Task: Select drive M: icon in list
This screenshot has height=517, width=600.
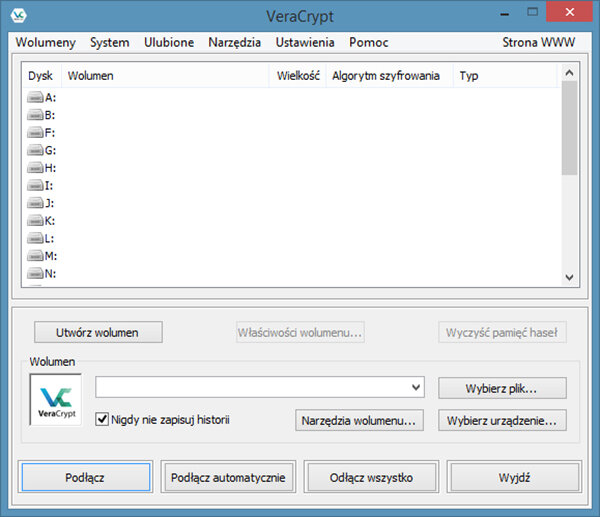Action: click(x=35, y=256)
